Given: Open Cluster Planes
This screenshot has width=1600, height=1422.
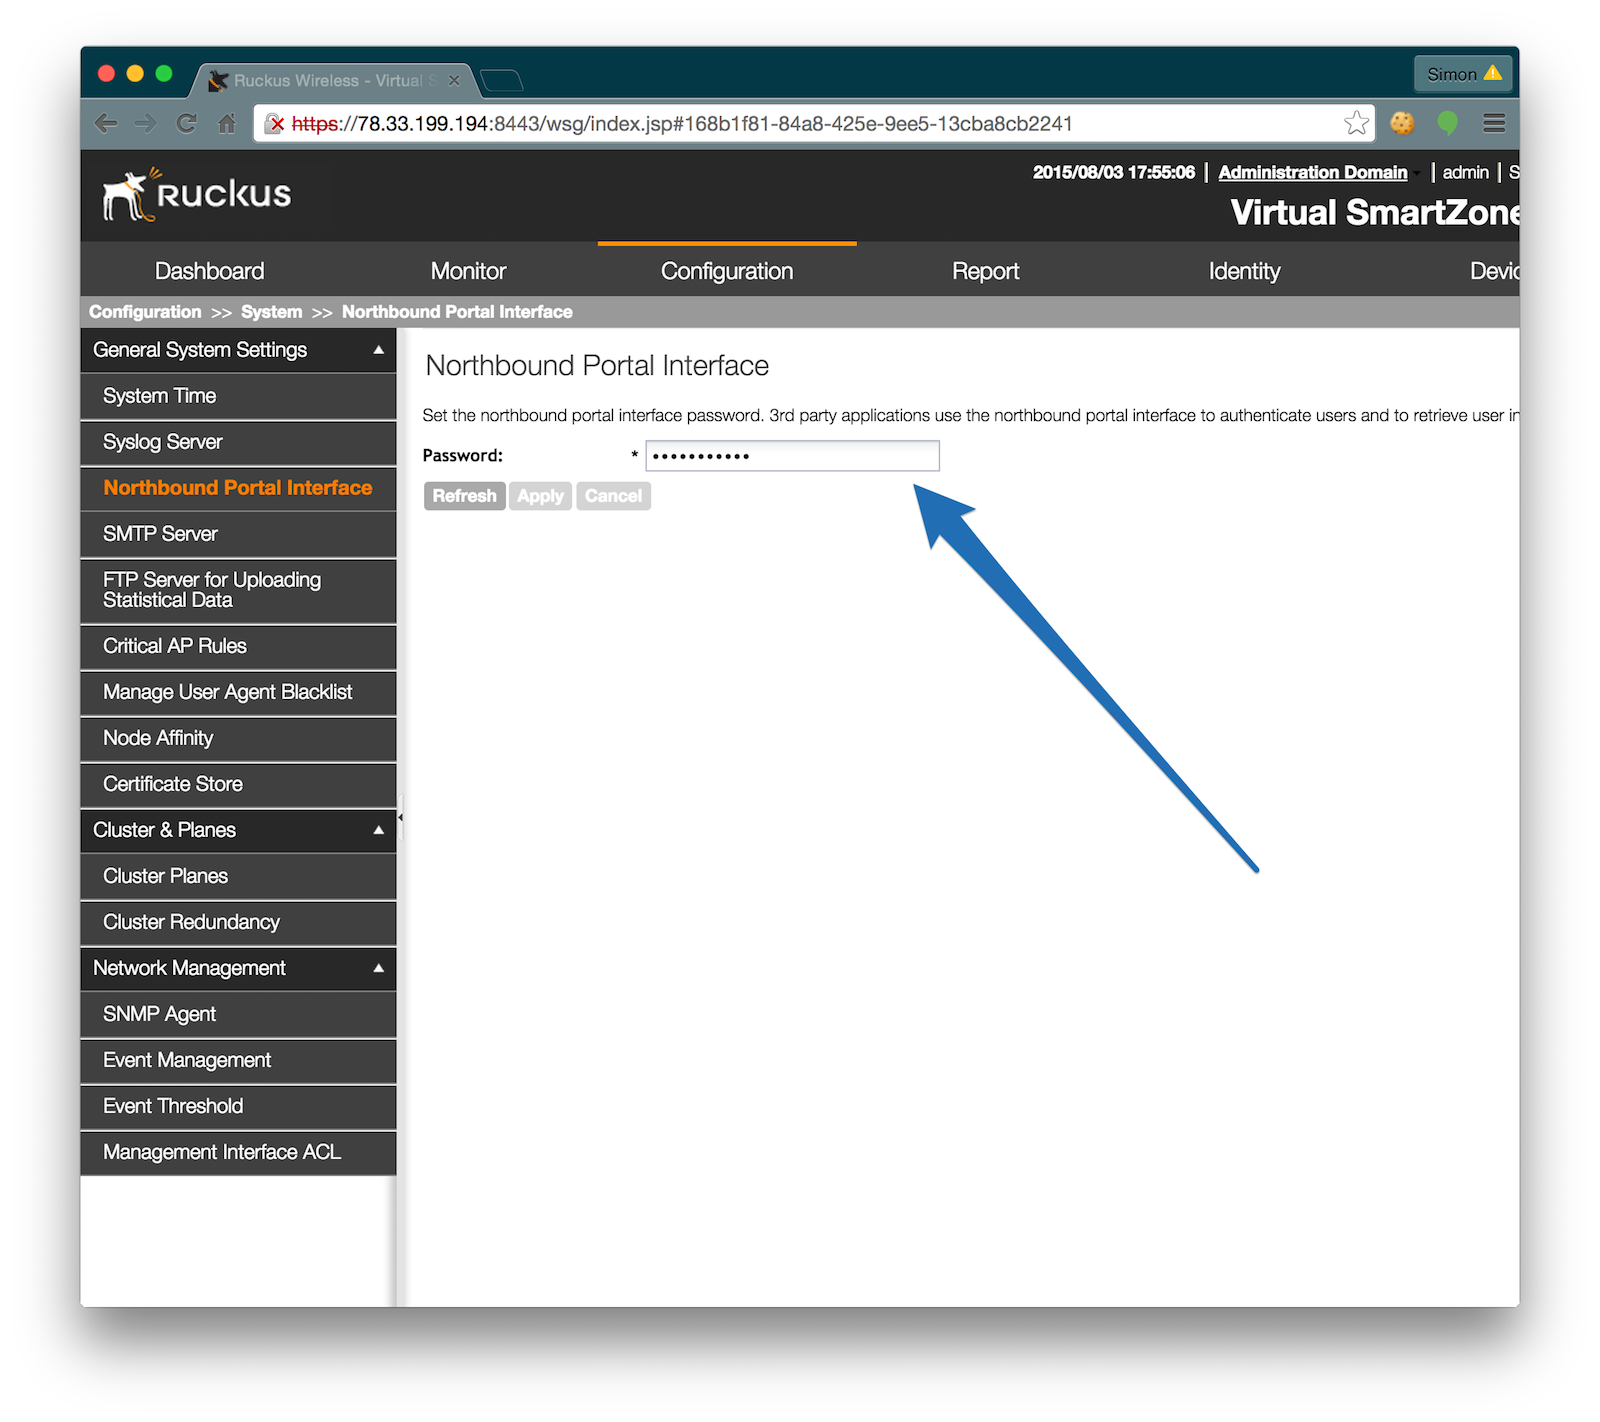Looking at the screenshot, I should coord(238,876).
